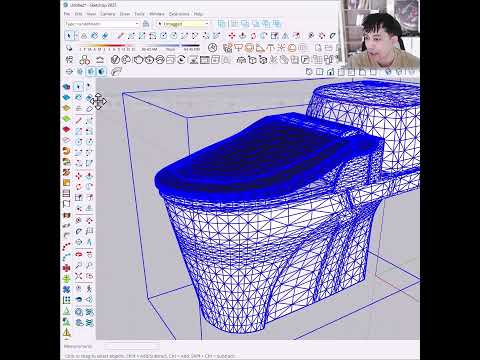Open the Extensions menu

click(x=179, y=14)
